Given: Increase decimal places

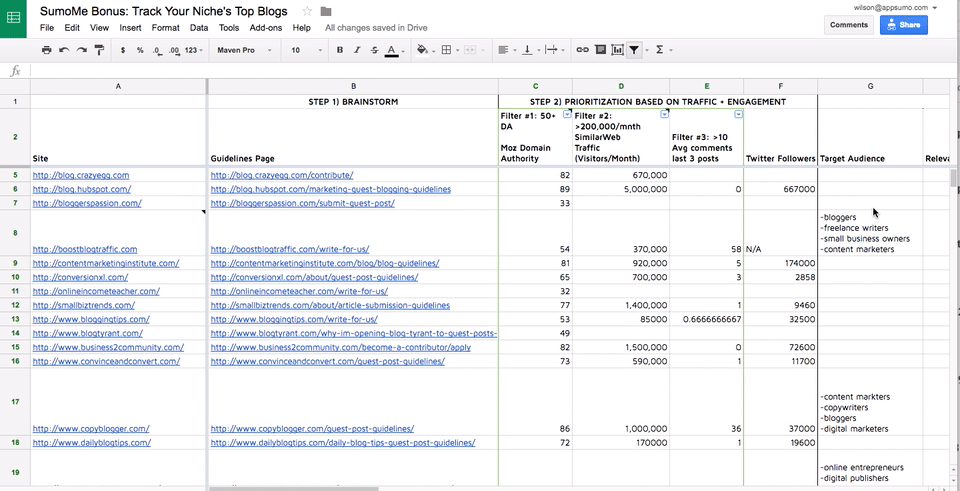Looking at the screenshot, I should click(x=174, y=50).
